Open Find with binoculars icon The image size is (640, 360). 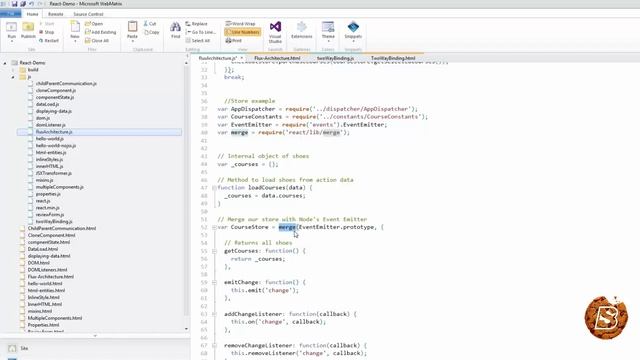(176, 30)
